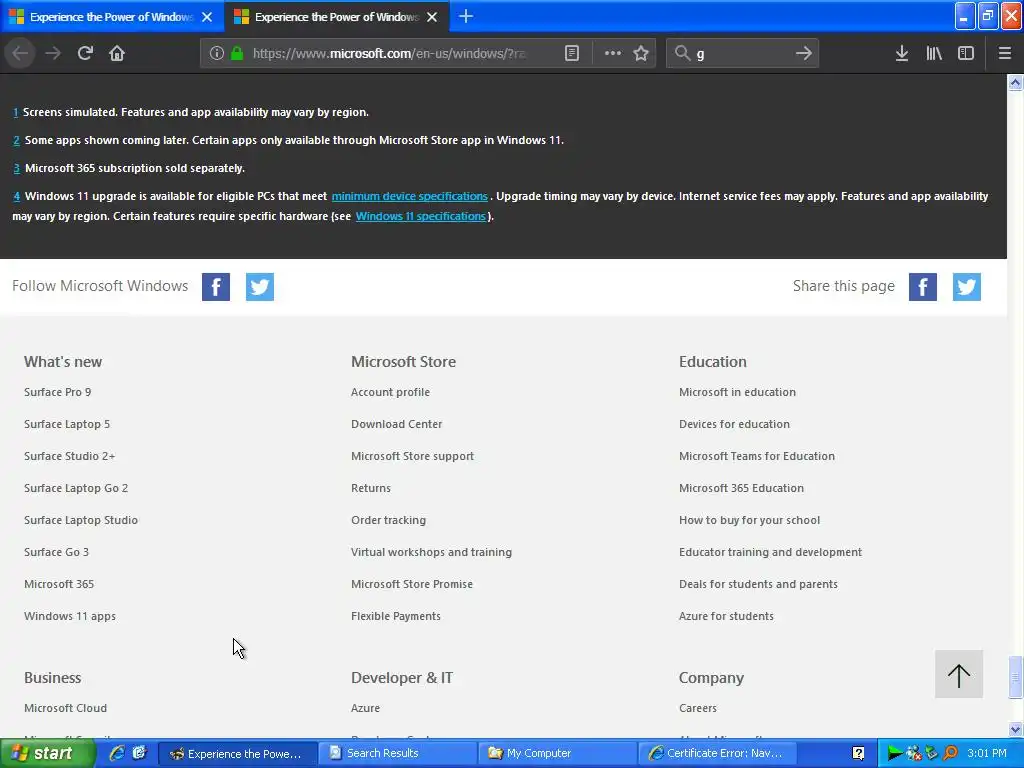Click the green secure lock icon
This screenshot has height=768, width=1024.
237,53
